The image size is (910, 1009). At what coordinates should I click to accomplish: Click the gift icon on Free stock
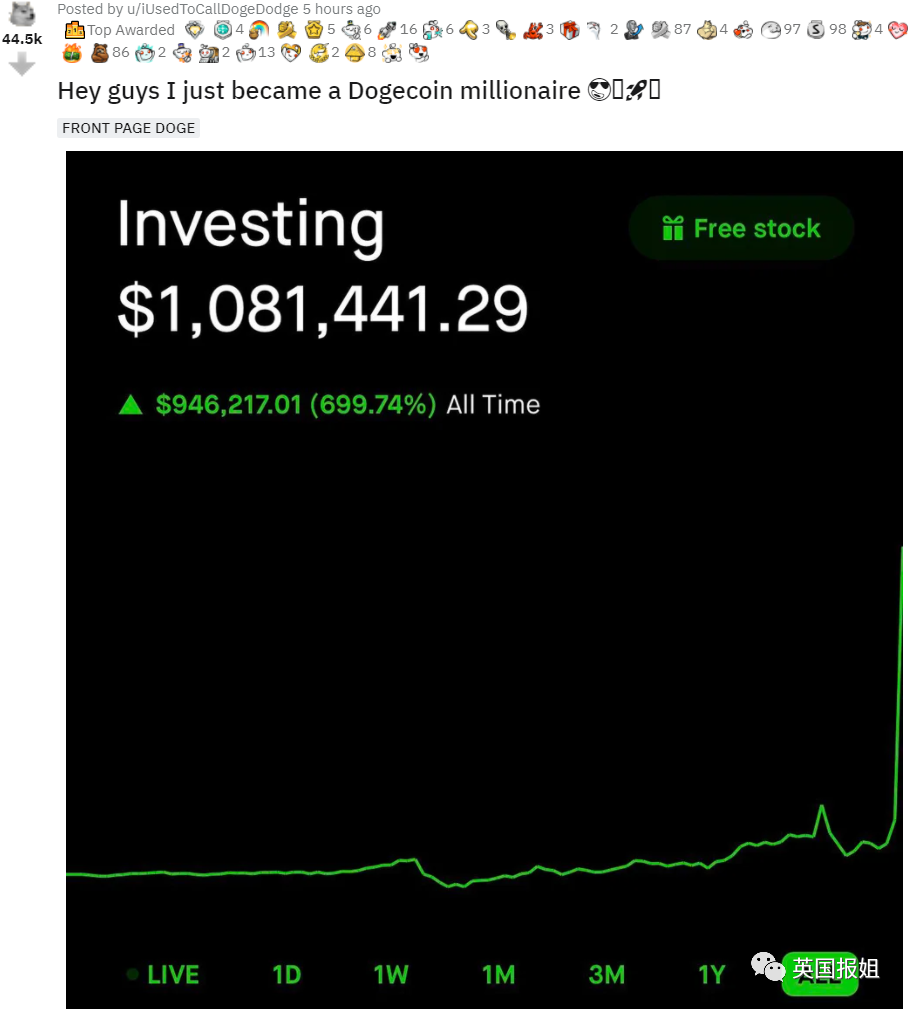pos(673,228)
